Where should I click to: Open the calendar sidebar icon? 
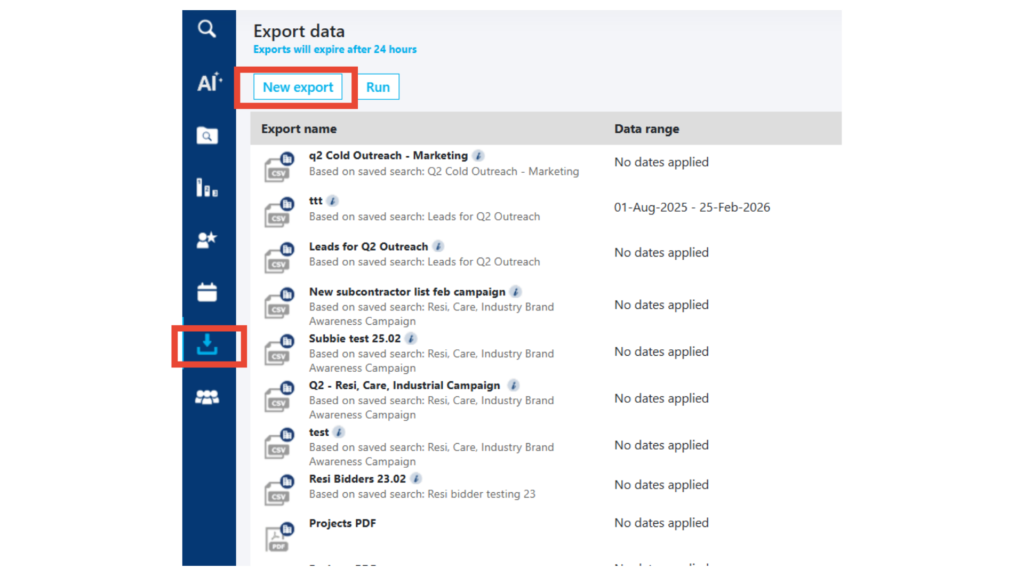(x=207, y=292)
